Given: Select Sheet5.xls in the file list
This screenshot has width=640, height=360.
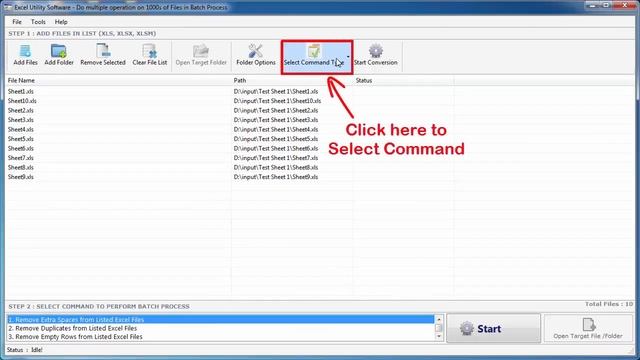Looking at the screenshot, I should (20, 139).
